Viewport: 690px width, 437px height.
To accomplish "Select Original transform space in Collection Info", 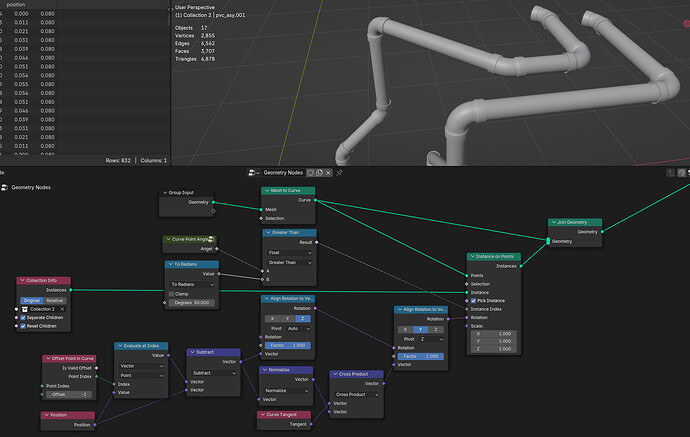I will (x=32, y=301).
